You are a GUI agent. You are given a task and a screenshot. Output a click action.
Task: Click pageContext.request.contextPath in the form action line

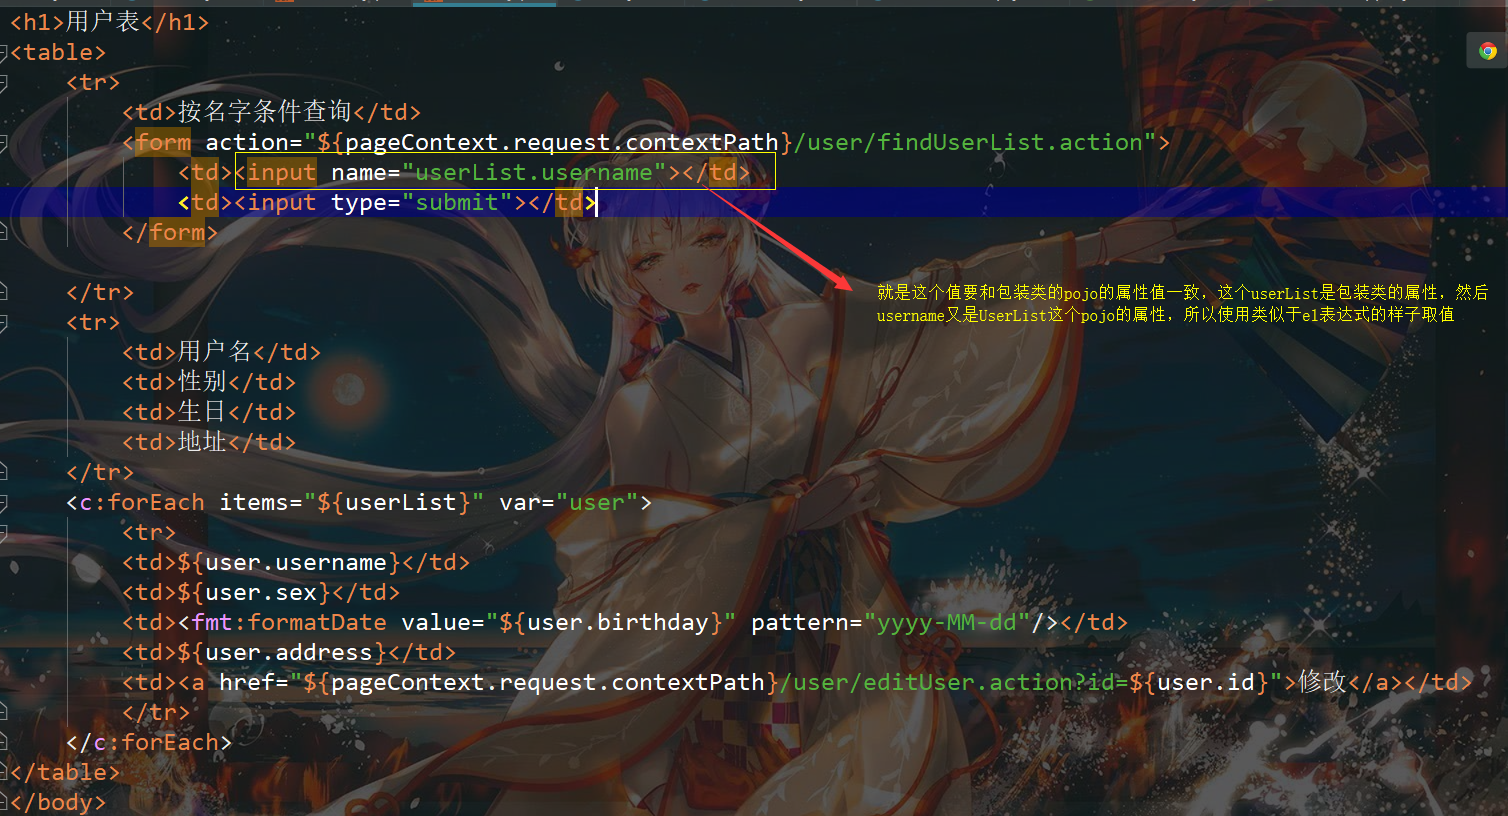click(562, 142)
